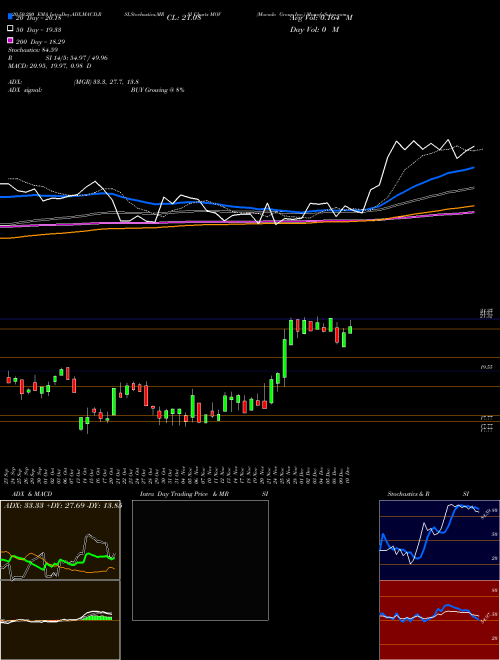Open the empty Intra Day Trading Price chart box
Image resolution: width=500 pixels, height=660 pixels.
pos(200,560)
